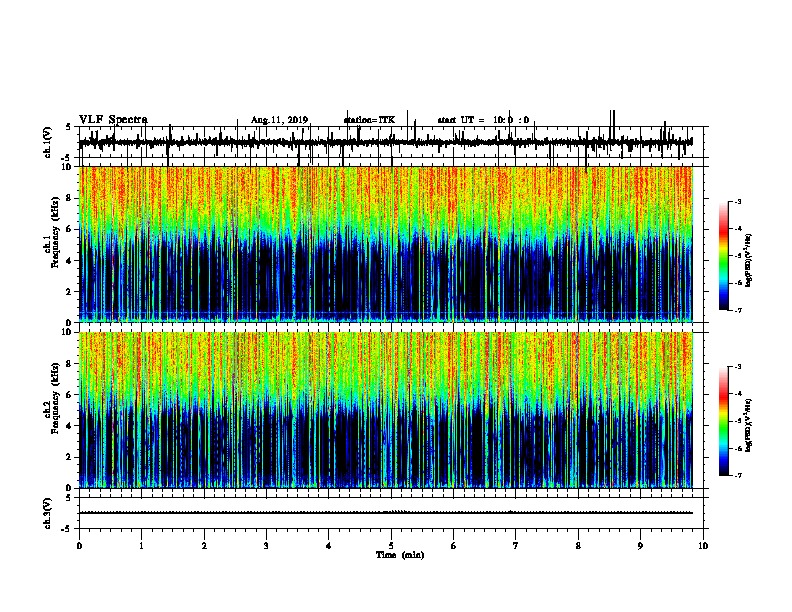Click "-7" on the ch.2 colorbar
792x612 pixels.
[x=738, y=475]
